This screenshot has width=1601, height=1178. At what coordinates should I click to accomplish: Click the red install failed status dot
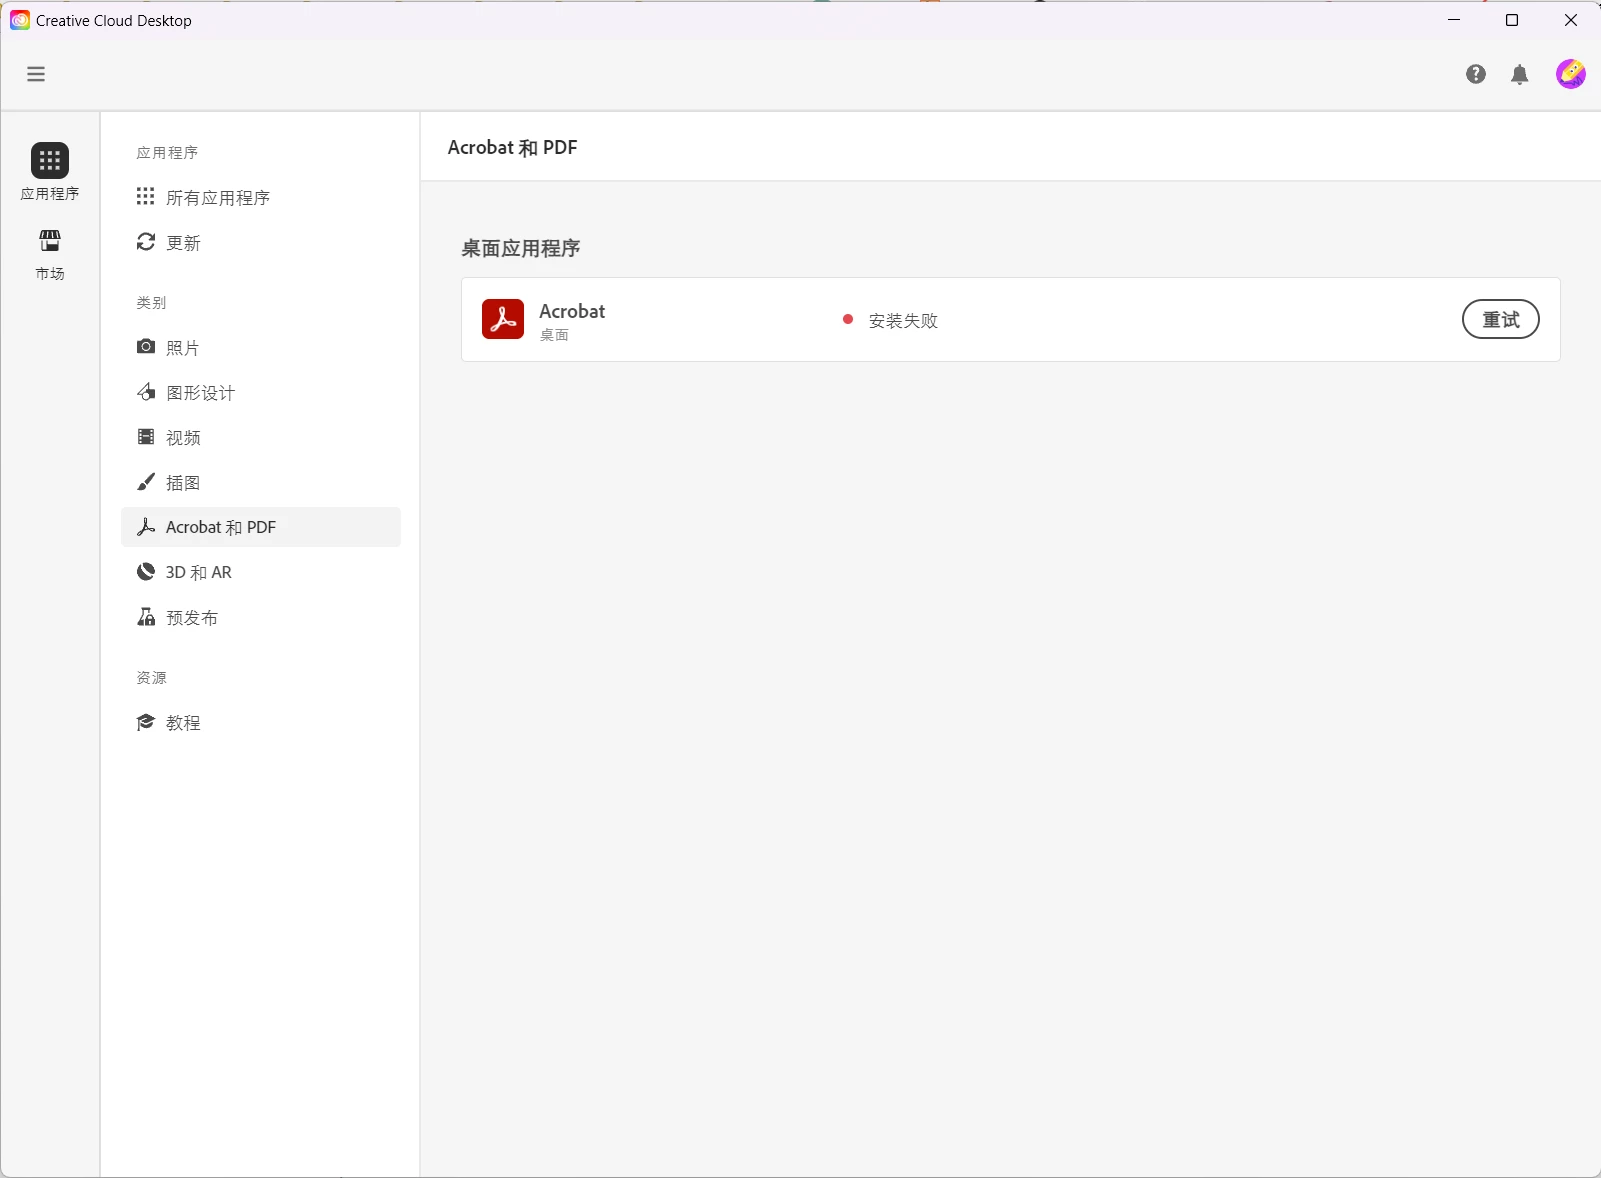coord(848,320)
